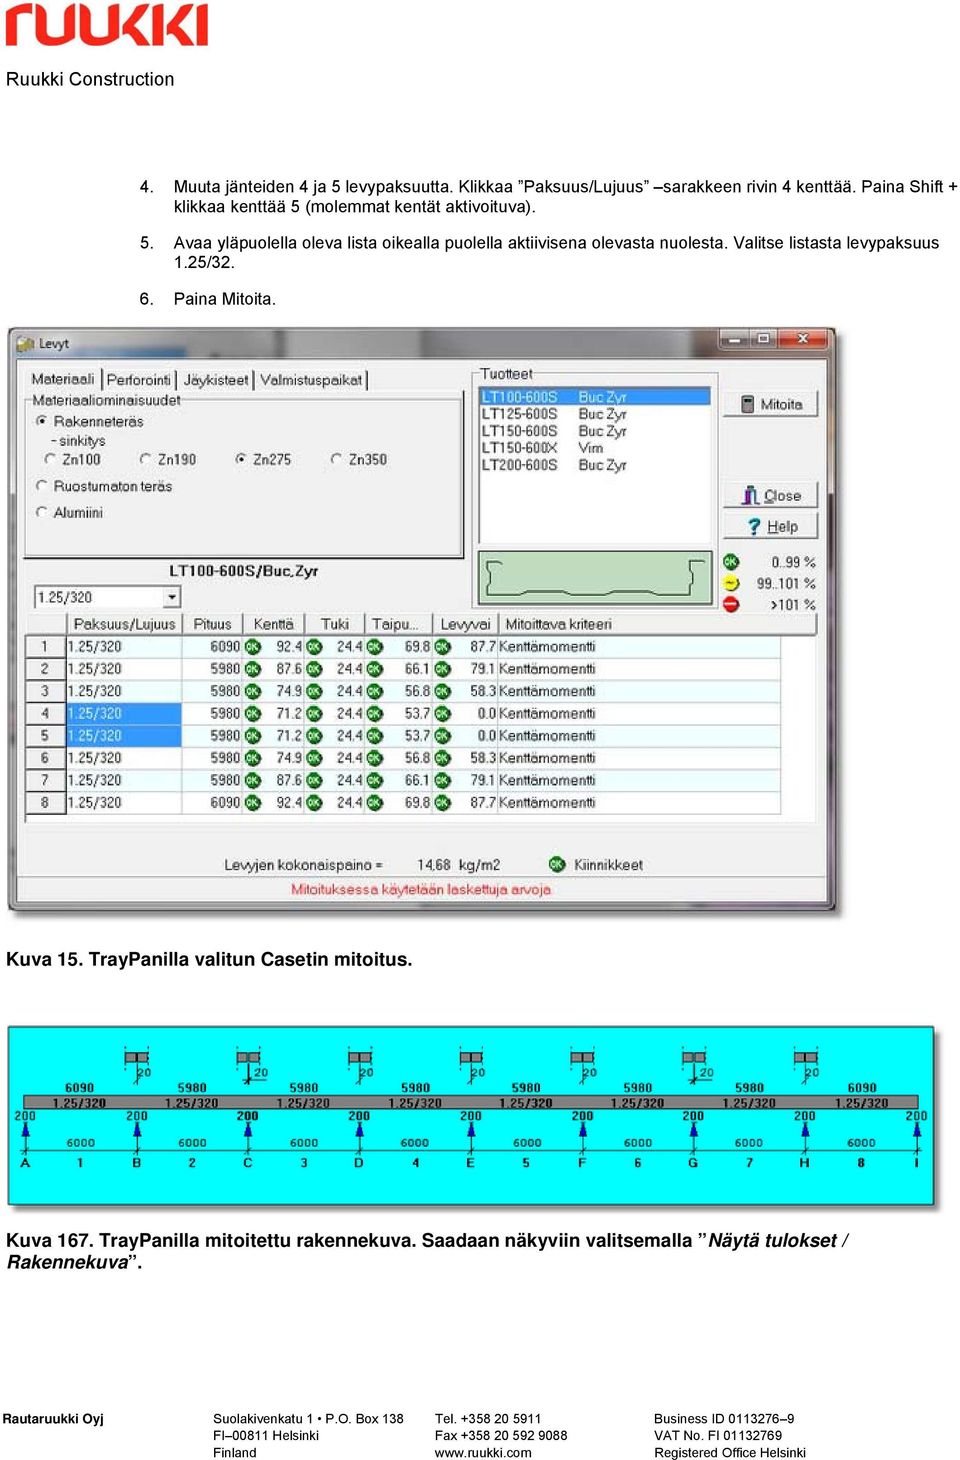Click row 4 Paksuus/Lujuus cell

pos(124,714)
